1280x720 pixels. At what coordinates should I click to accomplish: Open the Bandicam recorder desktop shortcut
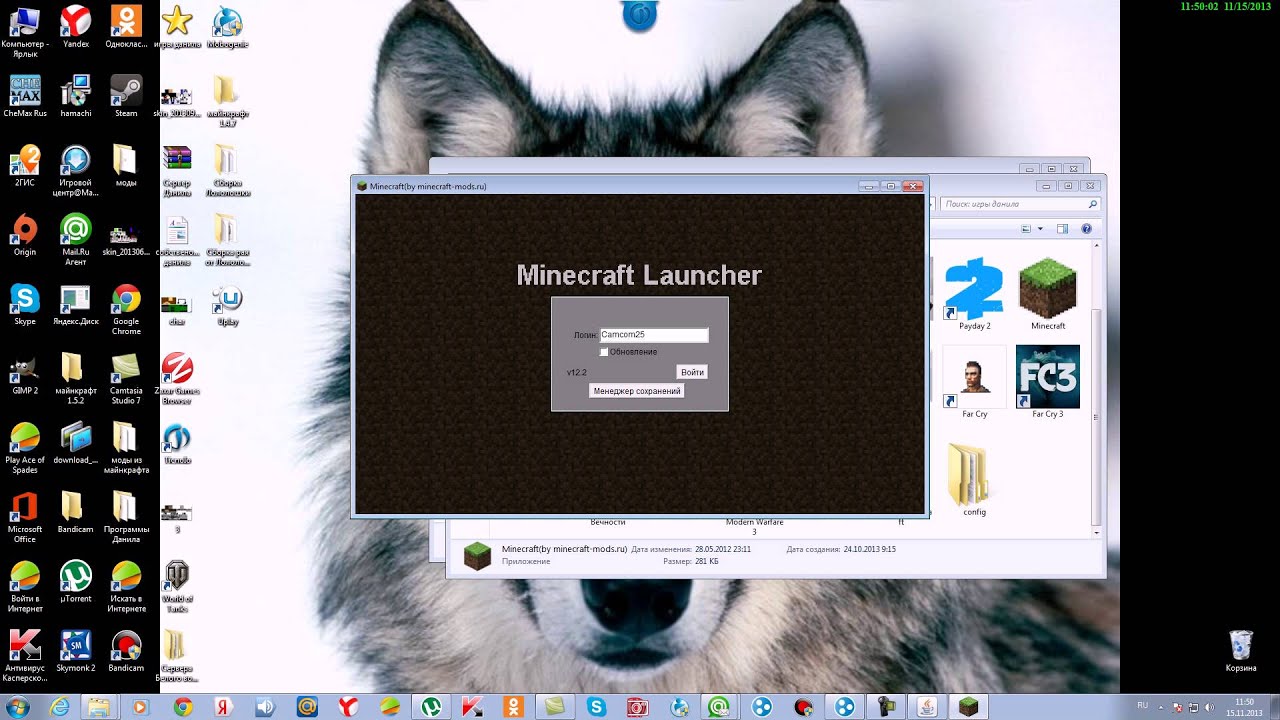click(126, 650)
